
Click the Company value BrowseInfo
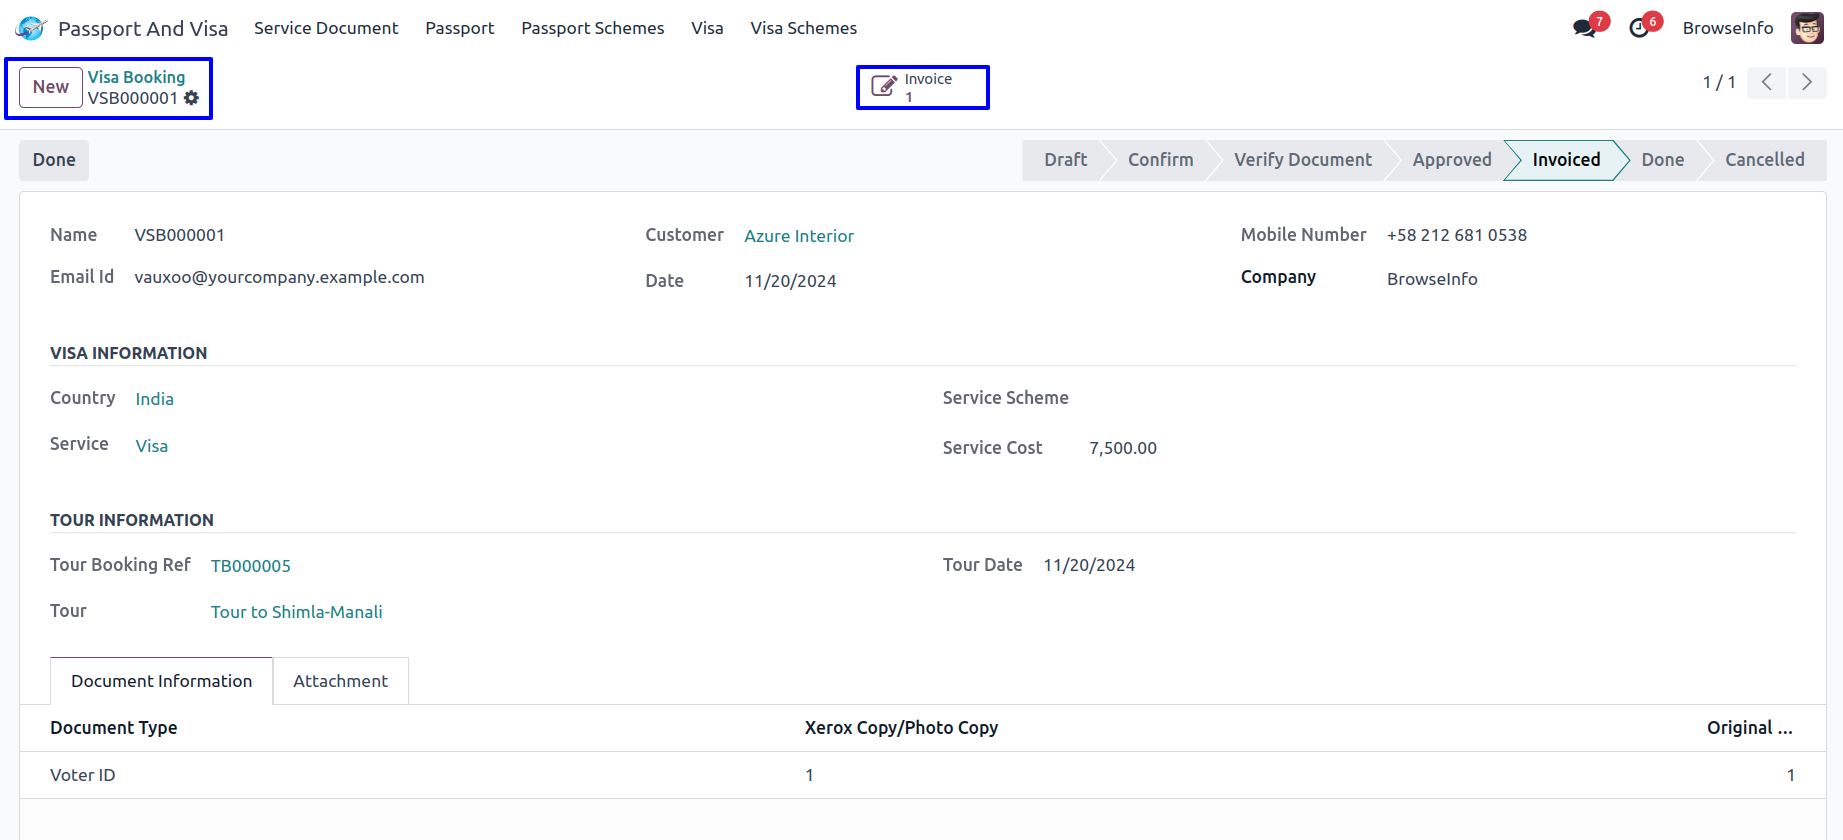click(x=1432, y=279)
